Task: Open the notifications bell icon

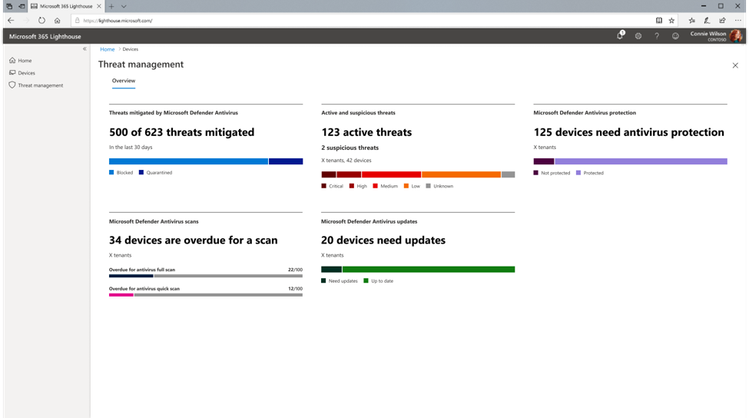Action: coord(620,35)
